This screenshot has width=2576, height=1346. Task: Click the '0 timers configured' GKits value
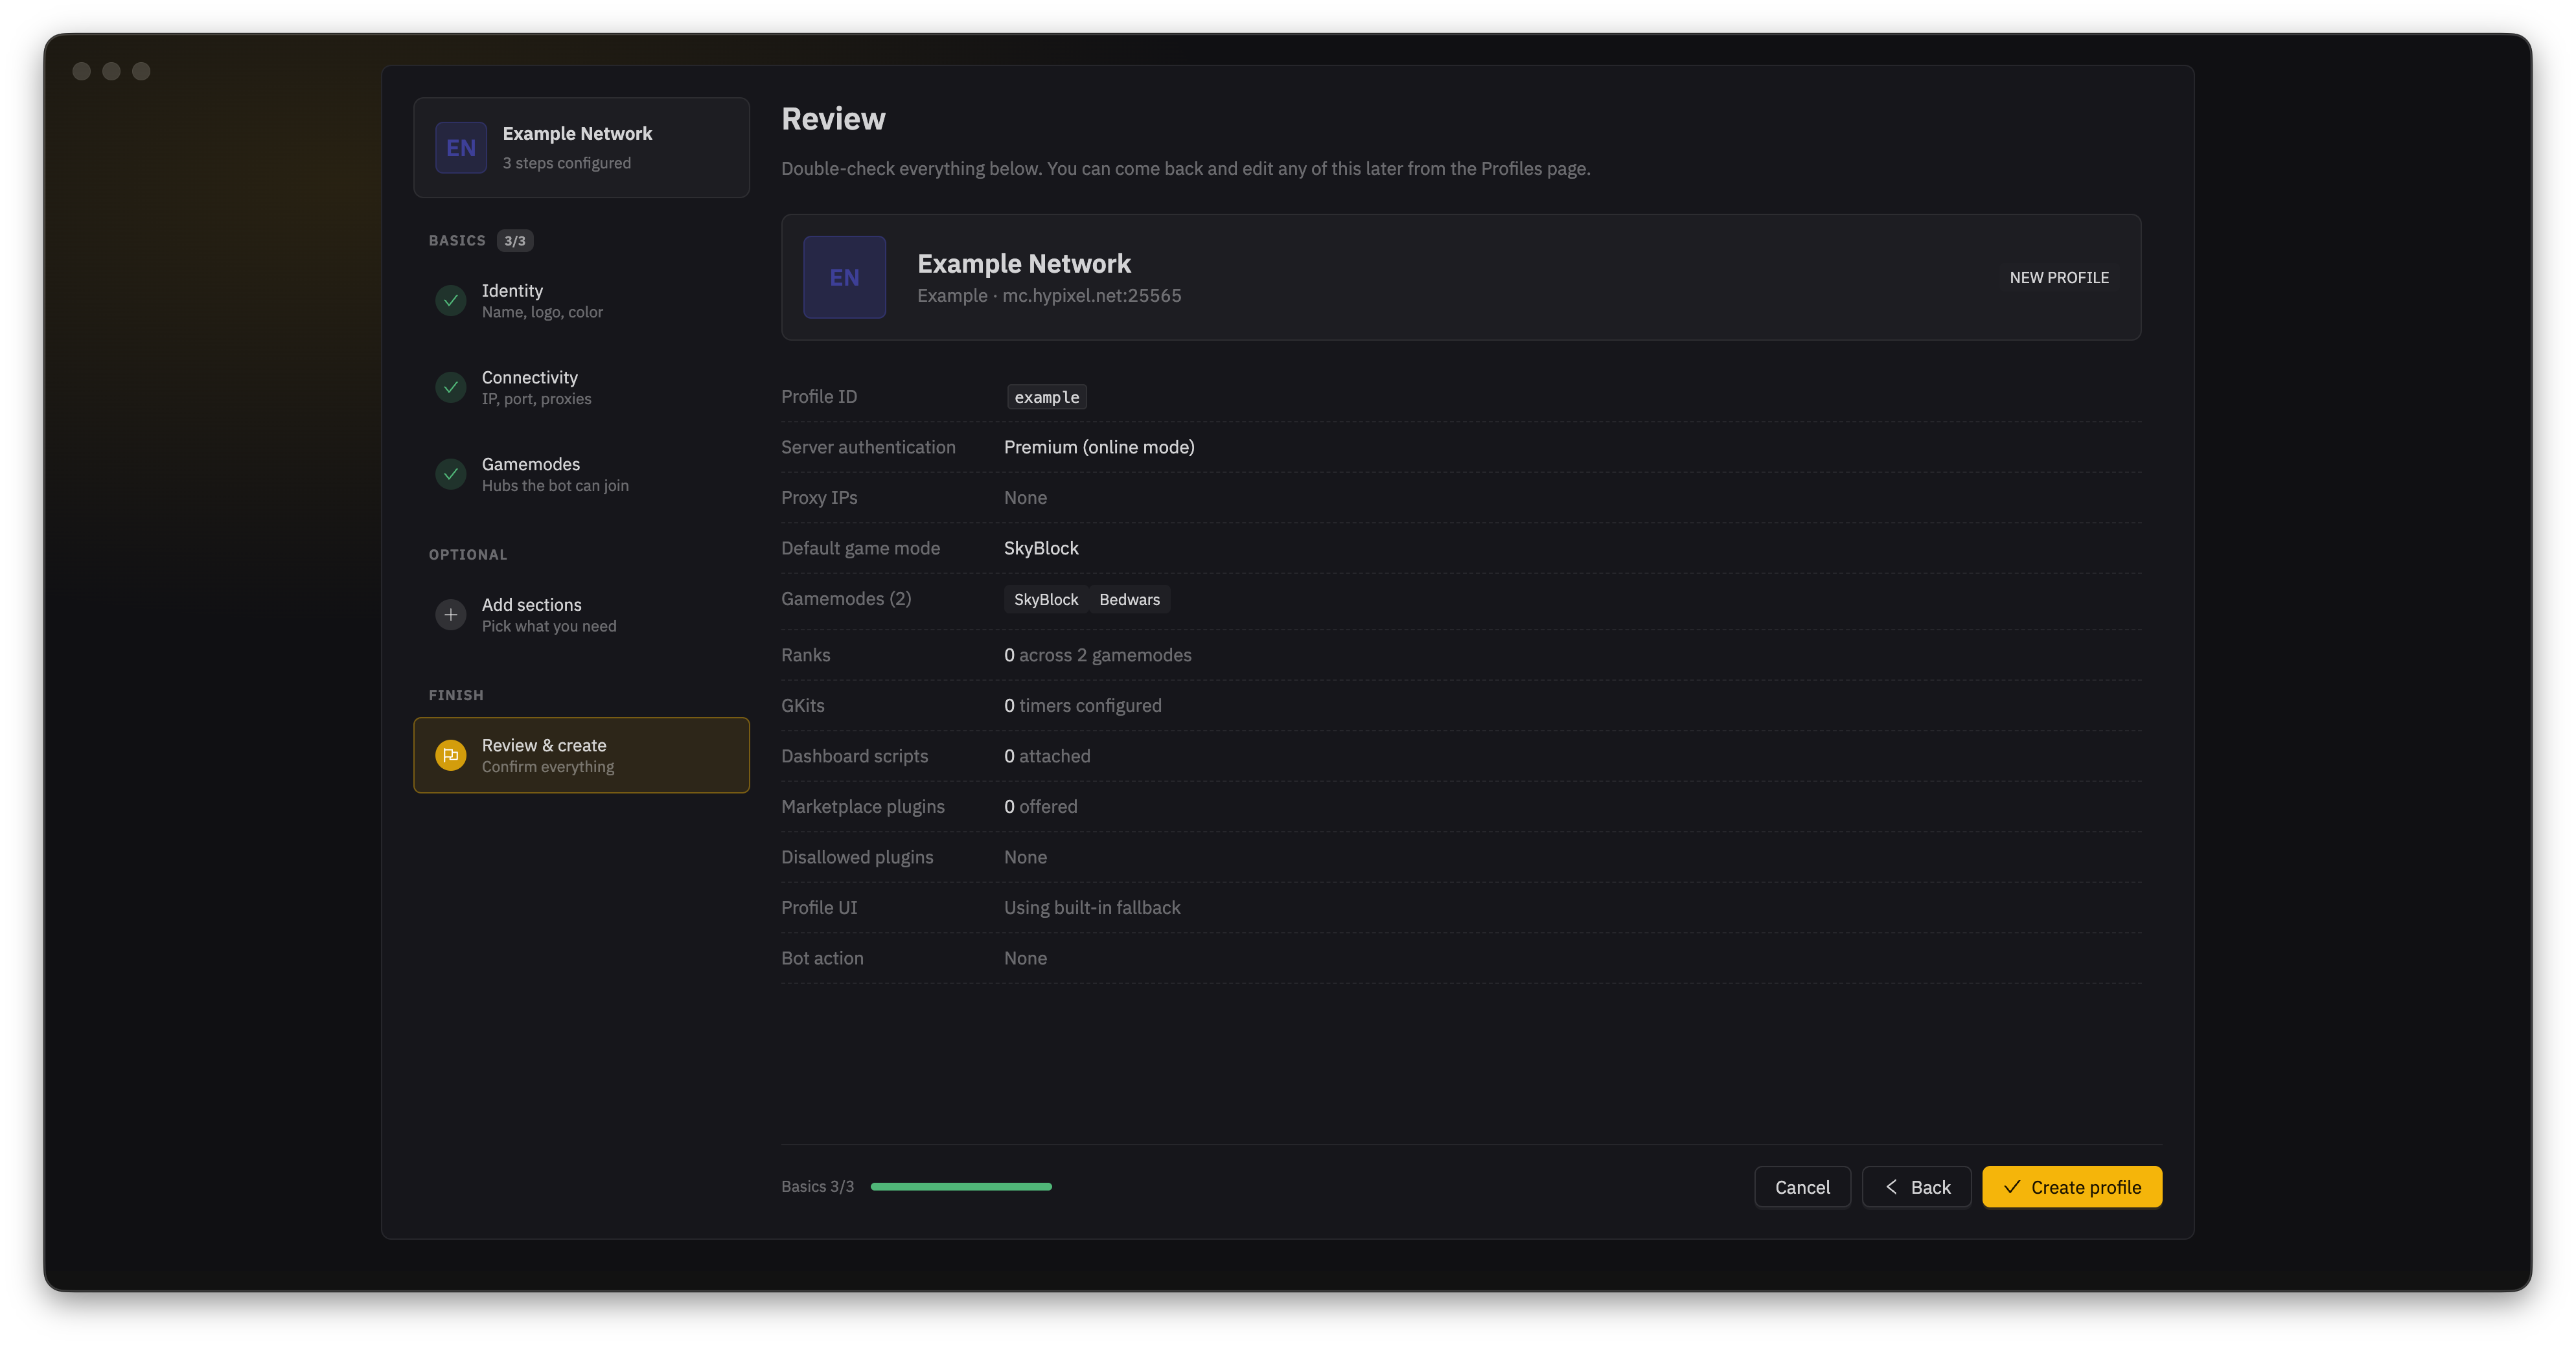[x=1083, y=706]
